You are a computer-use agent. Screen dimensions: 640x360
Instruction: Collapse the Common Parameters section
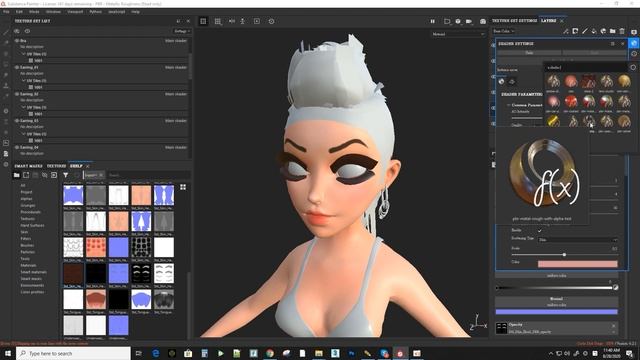point(509,105)
